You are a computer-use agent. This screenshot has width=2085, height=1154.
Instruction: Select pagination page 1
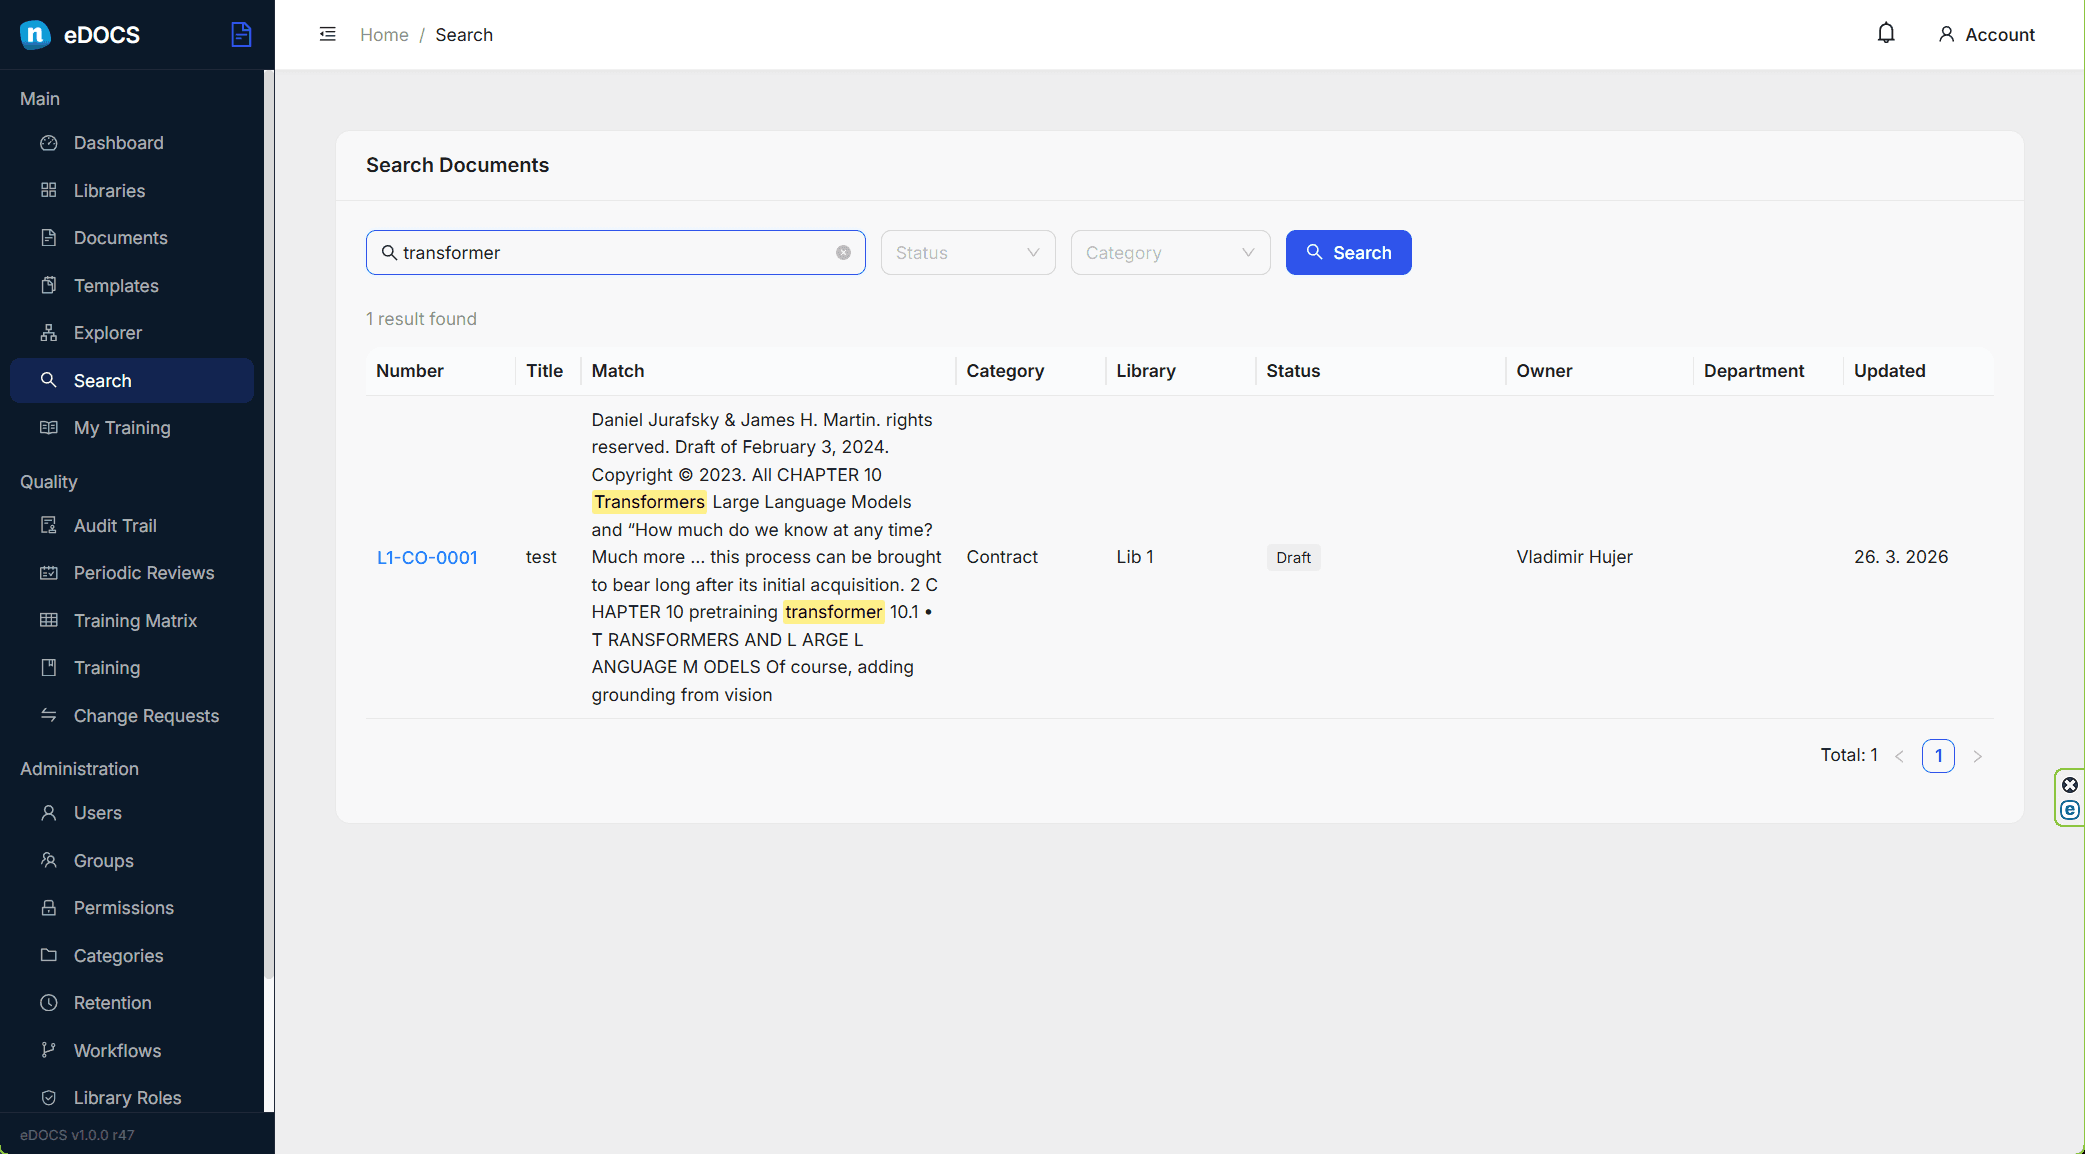coord(1938,756)
